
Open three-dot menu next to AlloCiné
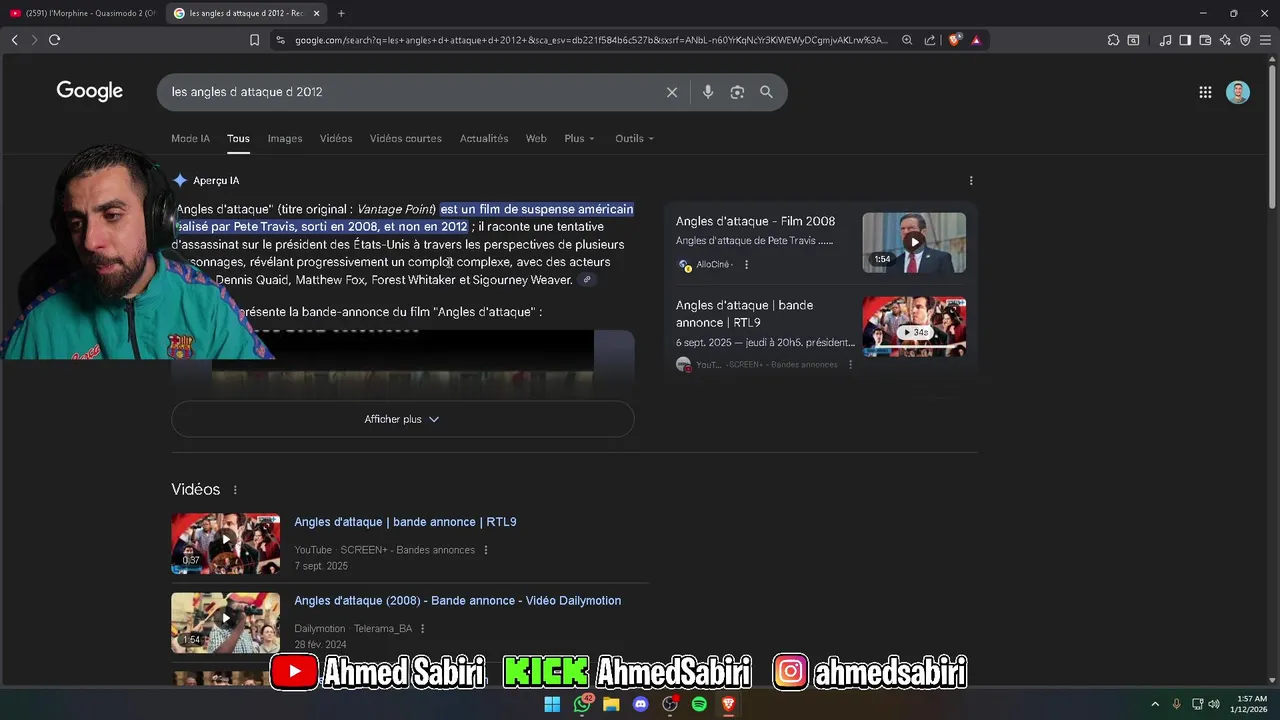point(746,265)
